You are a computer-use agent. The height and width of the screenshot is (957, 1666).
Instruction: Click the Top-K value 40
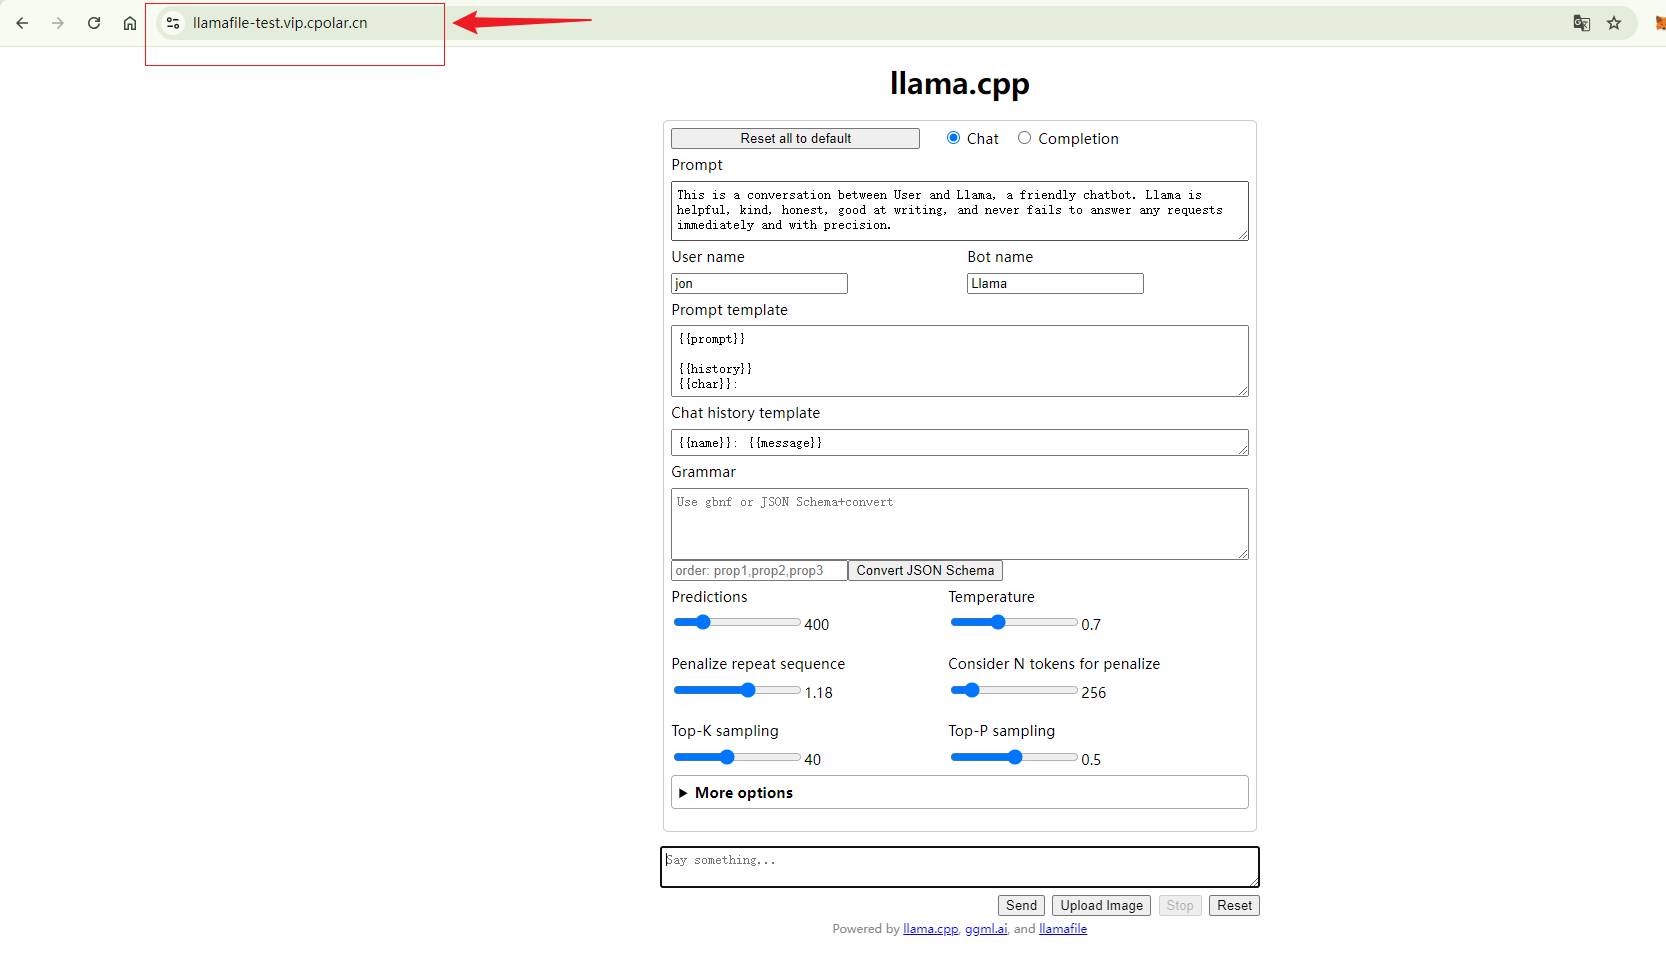tap(813, 760)
